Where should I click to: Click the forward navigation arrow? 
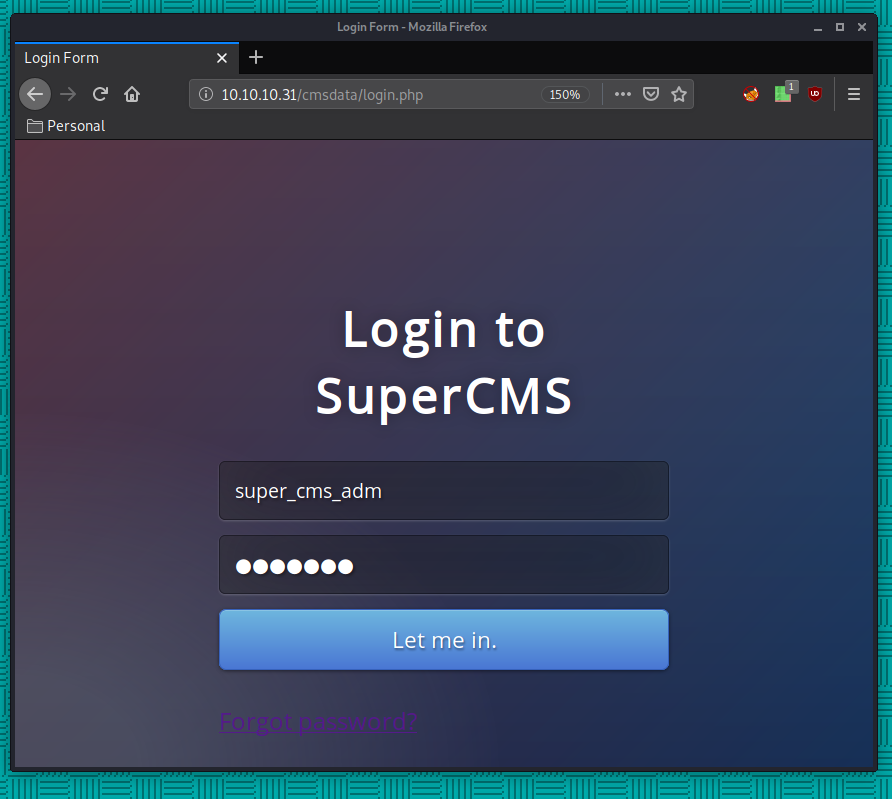68,94
